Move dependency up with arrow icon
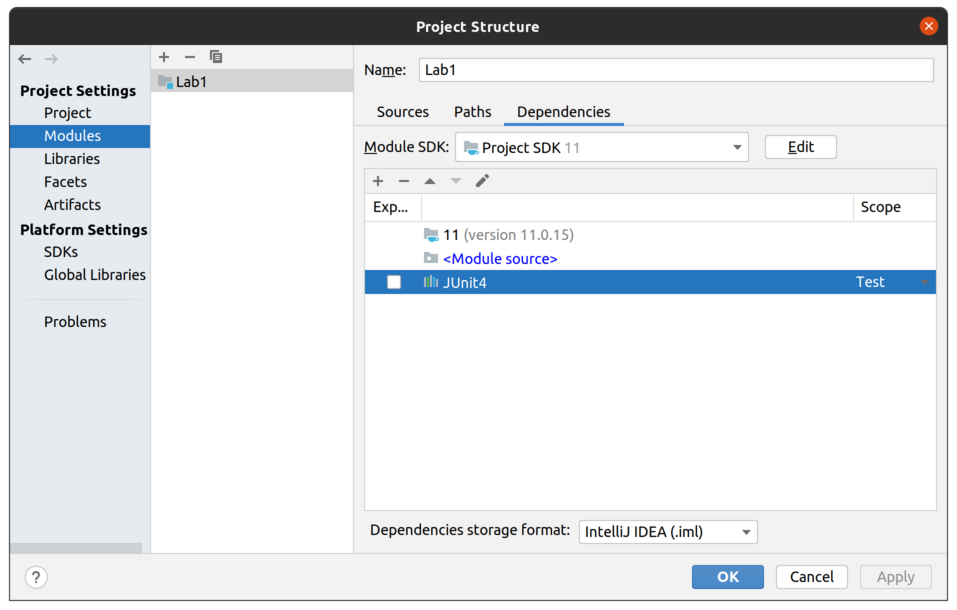Screen dimensions: 957x610 pyautogui.click(x=430, y=181)
